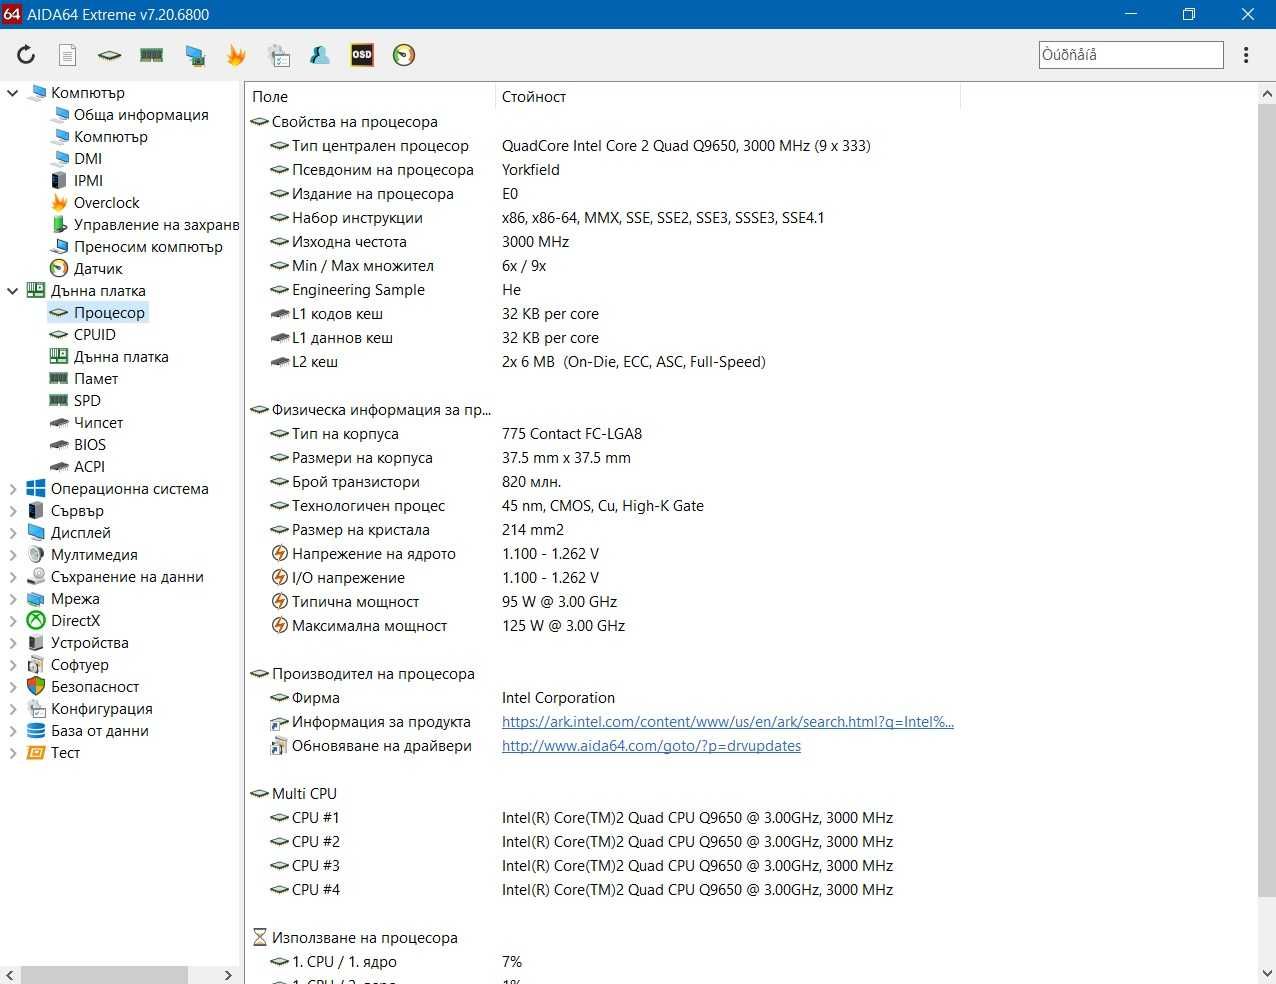Start the stability test flame icon

tap(236, 55)
